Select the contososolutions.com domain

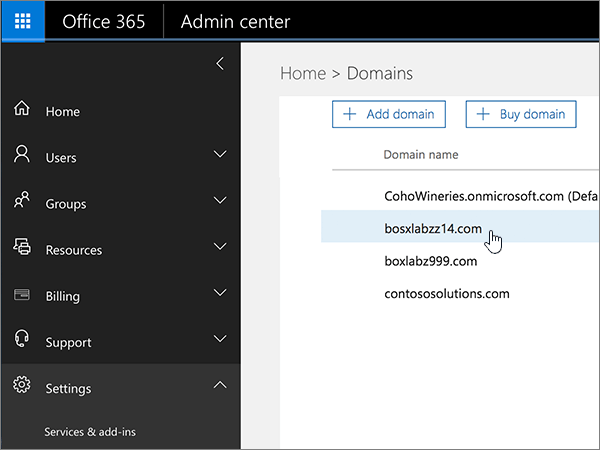(x=447, y=294)
